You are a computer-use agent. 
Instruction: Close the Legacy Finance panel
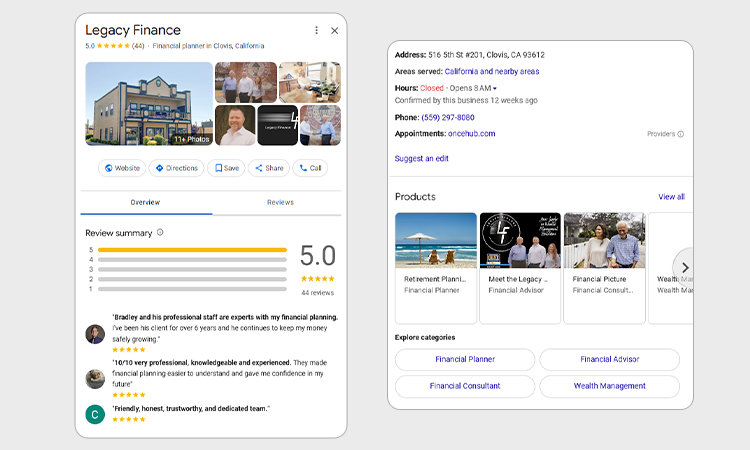[x=334, y=31]
